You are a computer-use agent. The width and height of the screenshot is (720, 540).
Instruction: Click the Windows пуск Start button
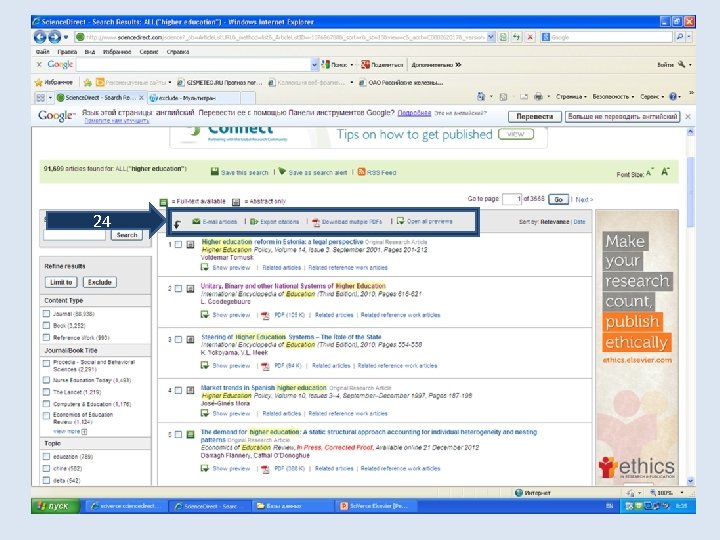tap(56, 506)
